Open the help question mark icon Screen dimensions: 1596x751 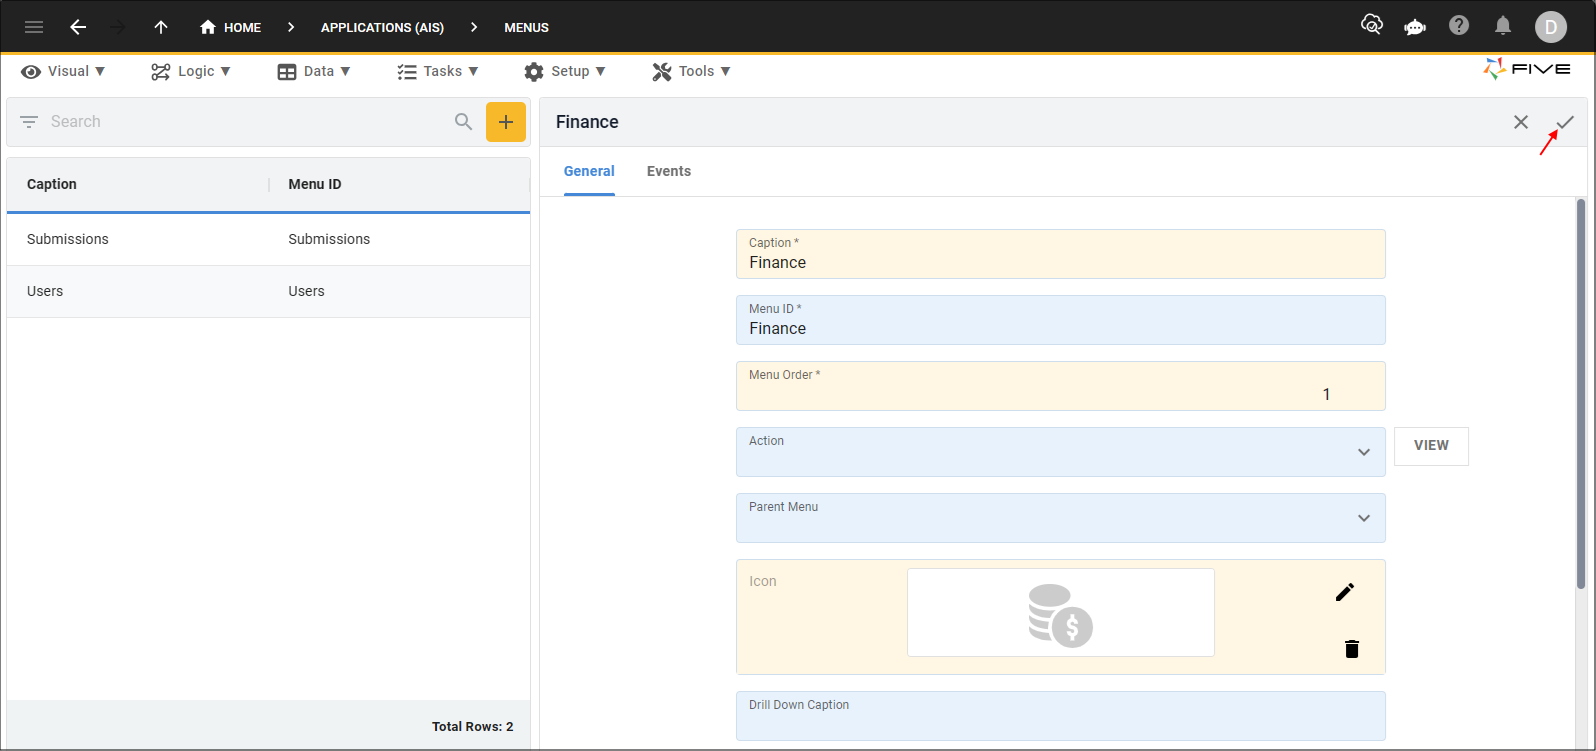point(1459,26)
